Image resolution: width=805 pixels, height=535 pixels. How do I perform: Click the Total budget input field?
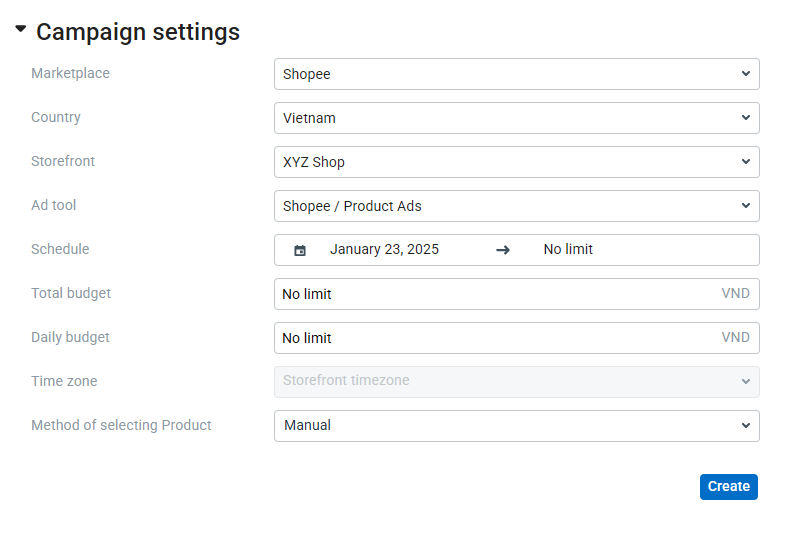[490, 294]
